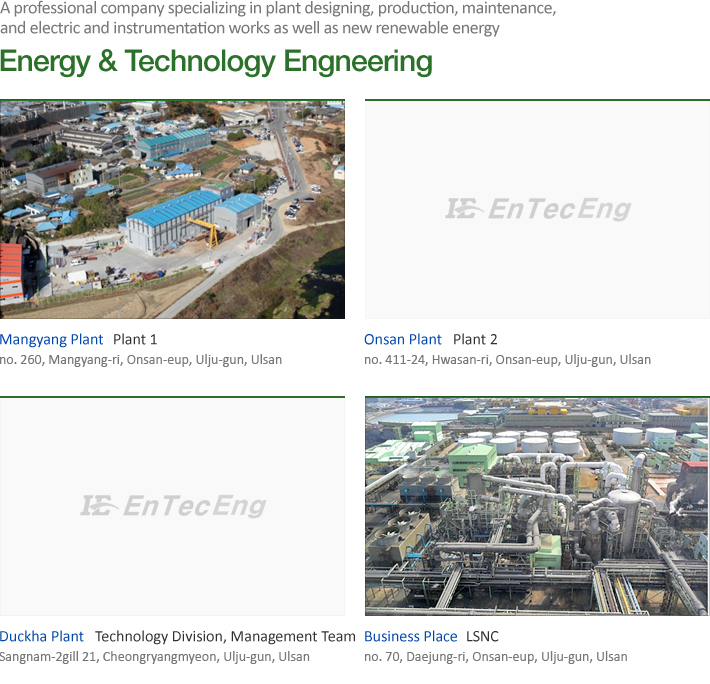This screenshot has height=684, width=710.
Task: Click the Hwasan-ri address text
Action: (507, 360)
